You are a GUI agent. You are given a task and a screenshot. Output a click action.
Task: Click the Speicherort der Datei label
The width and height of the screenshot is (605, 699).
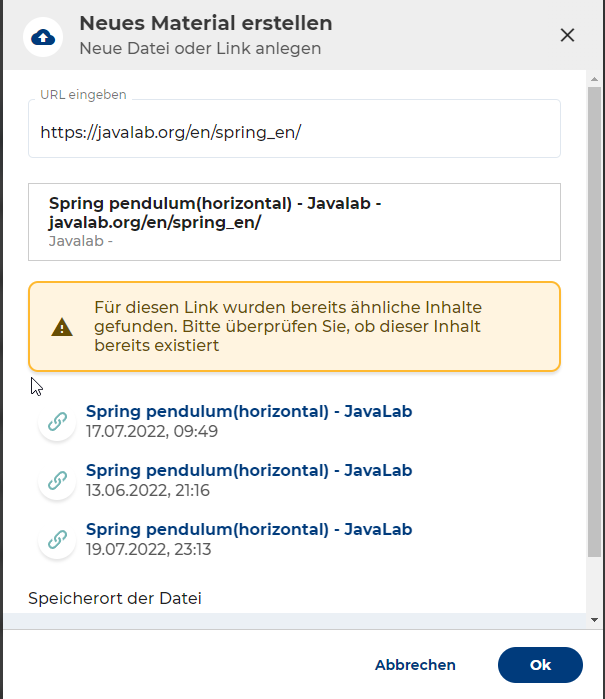click(x=115, y=599)
